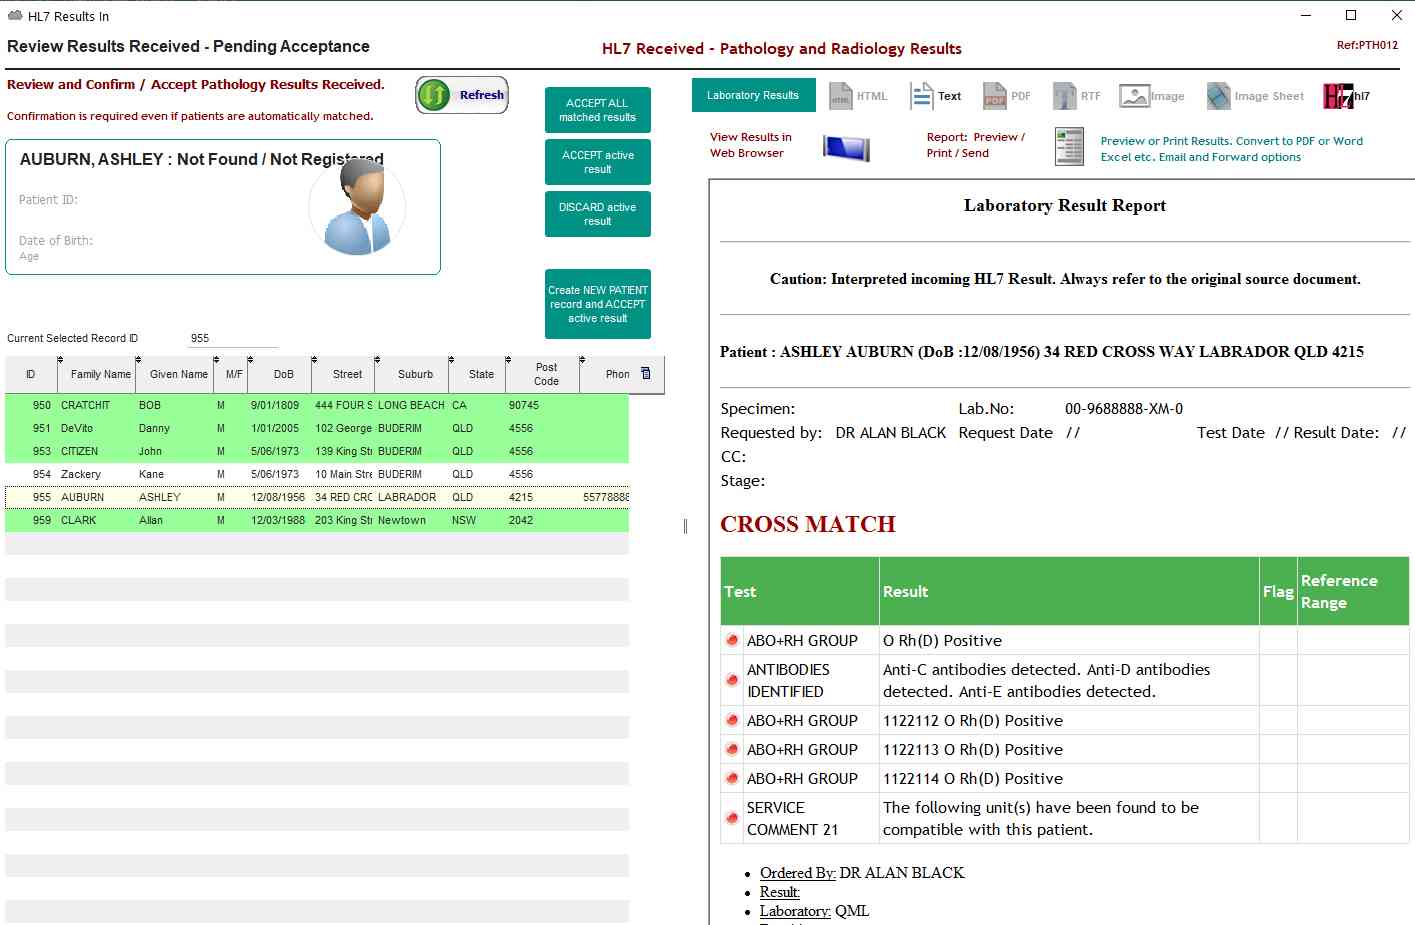Click DR ALAN BLACK in Requested by
1415x925 pixels.
pyautogui.click(x=891, y=433)
